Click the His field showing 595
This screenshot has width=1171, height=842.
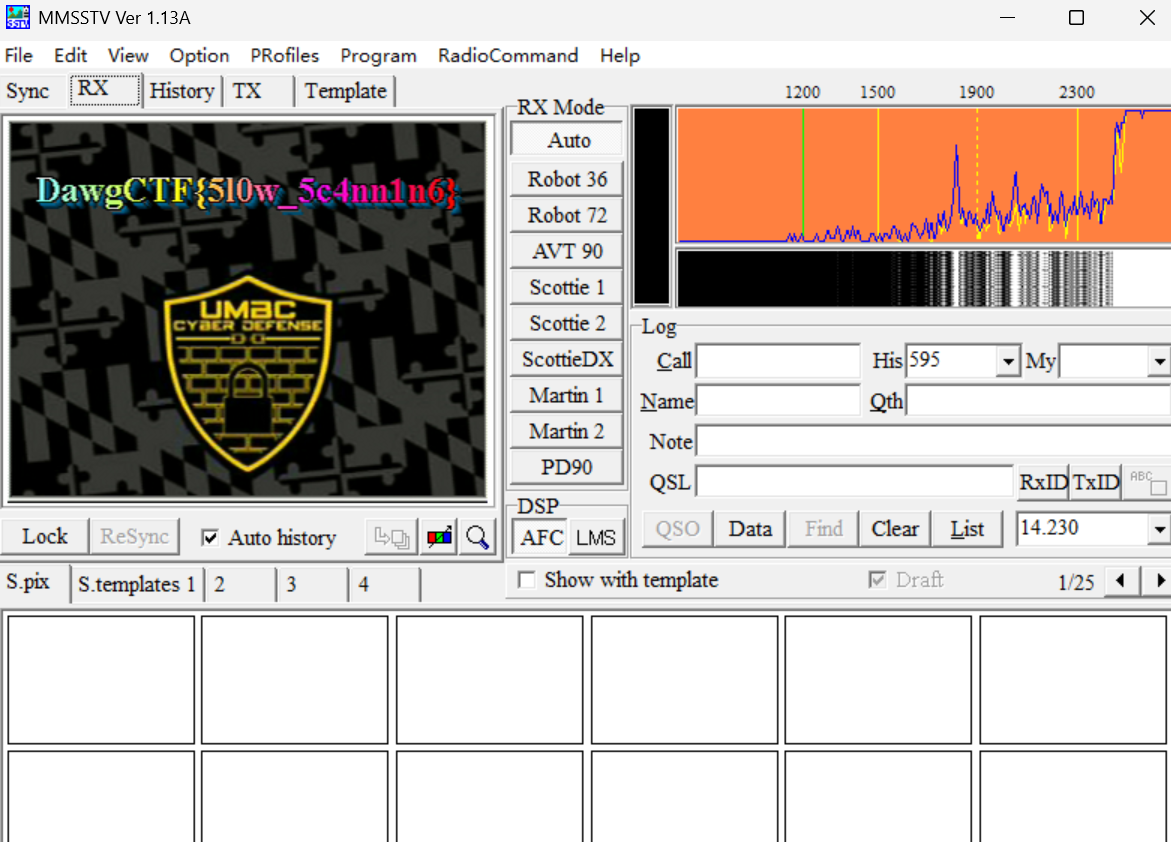951,362
